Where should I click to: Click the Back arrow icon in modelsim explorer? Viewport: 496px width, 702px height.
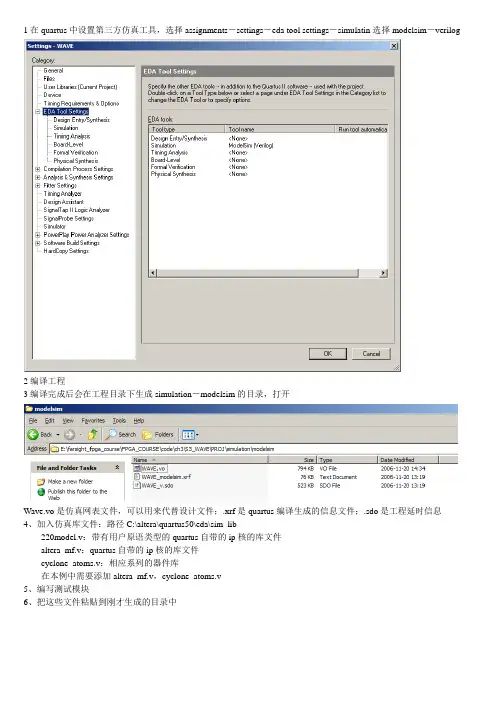tap(33, 434)
